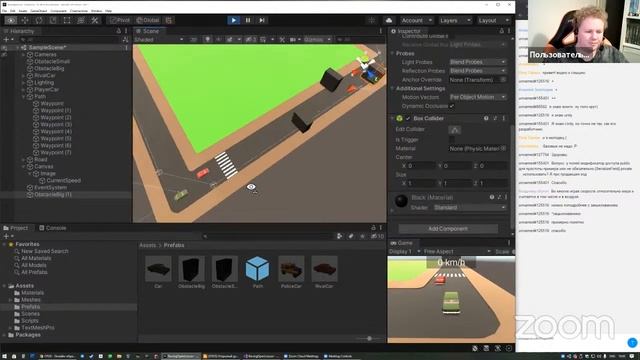Image resolution: width=640 pixels, height=360 pixels.
Task: Open the Windows Start button
Action: coord(4,356)
